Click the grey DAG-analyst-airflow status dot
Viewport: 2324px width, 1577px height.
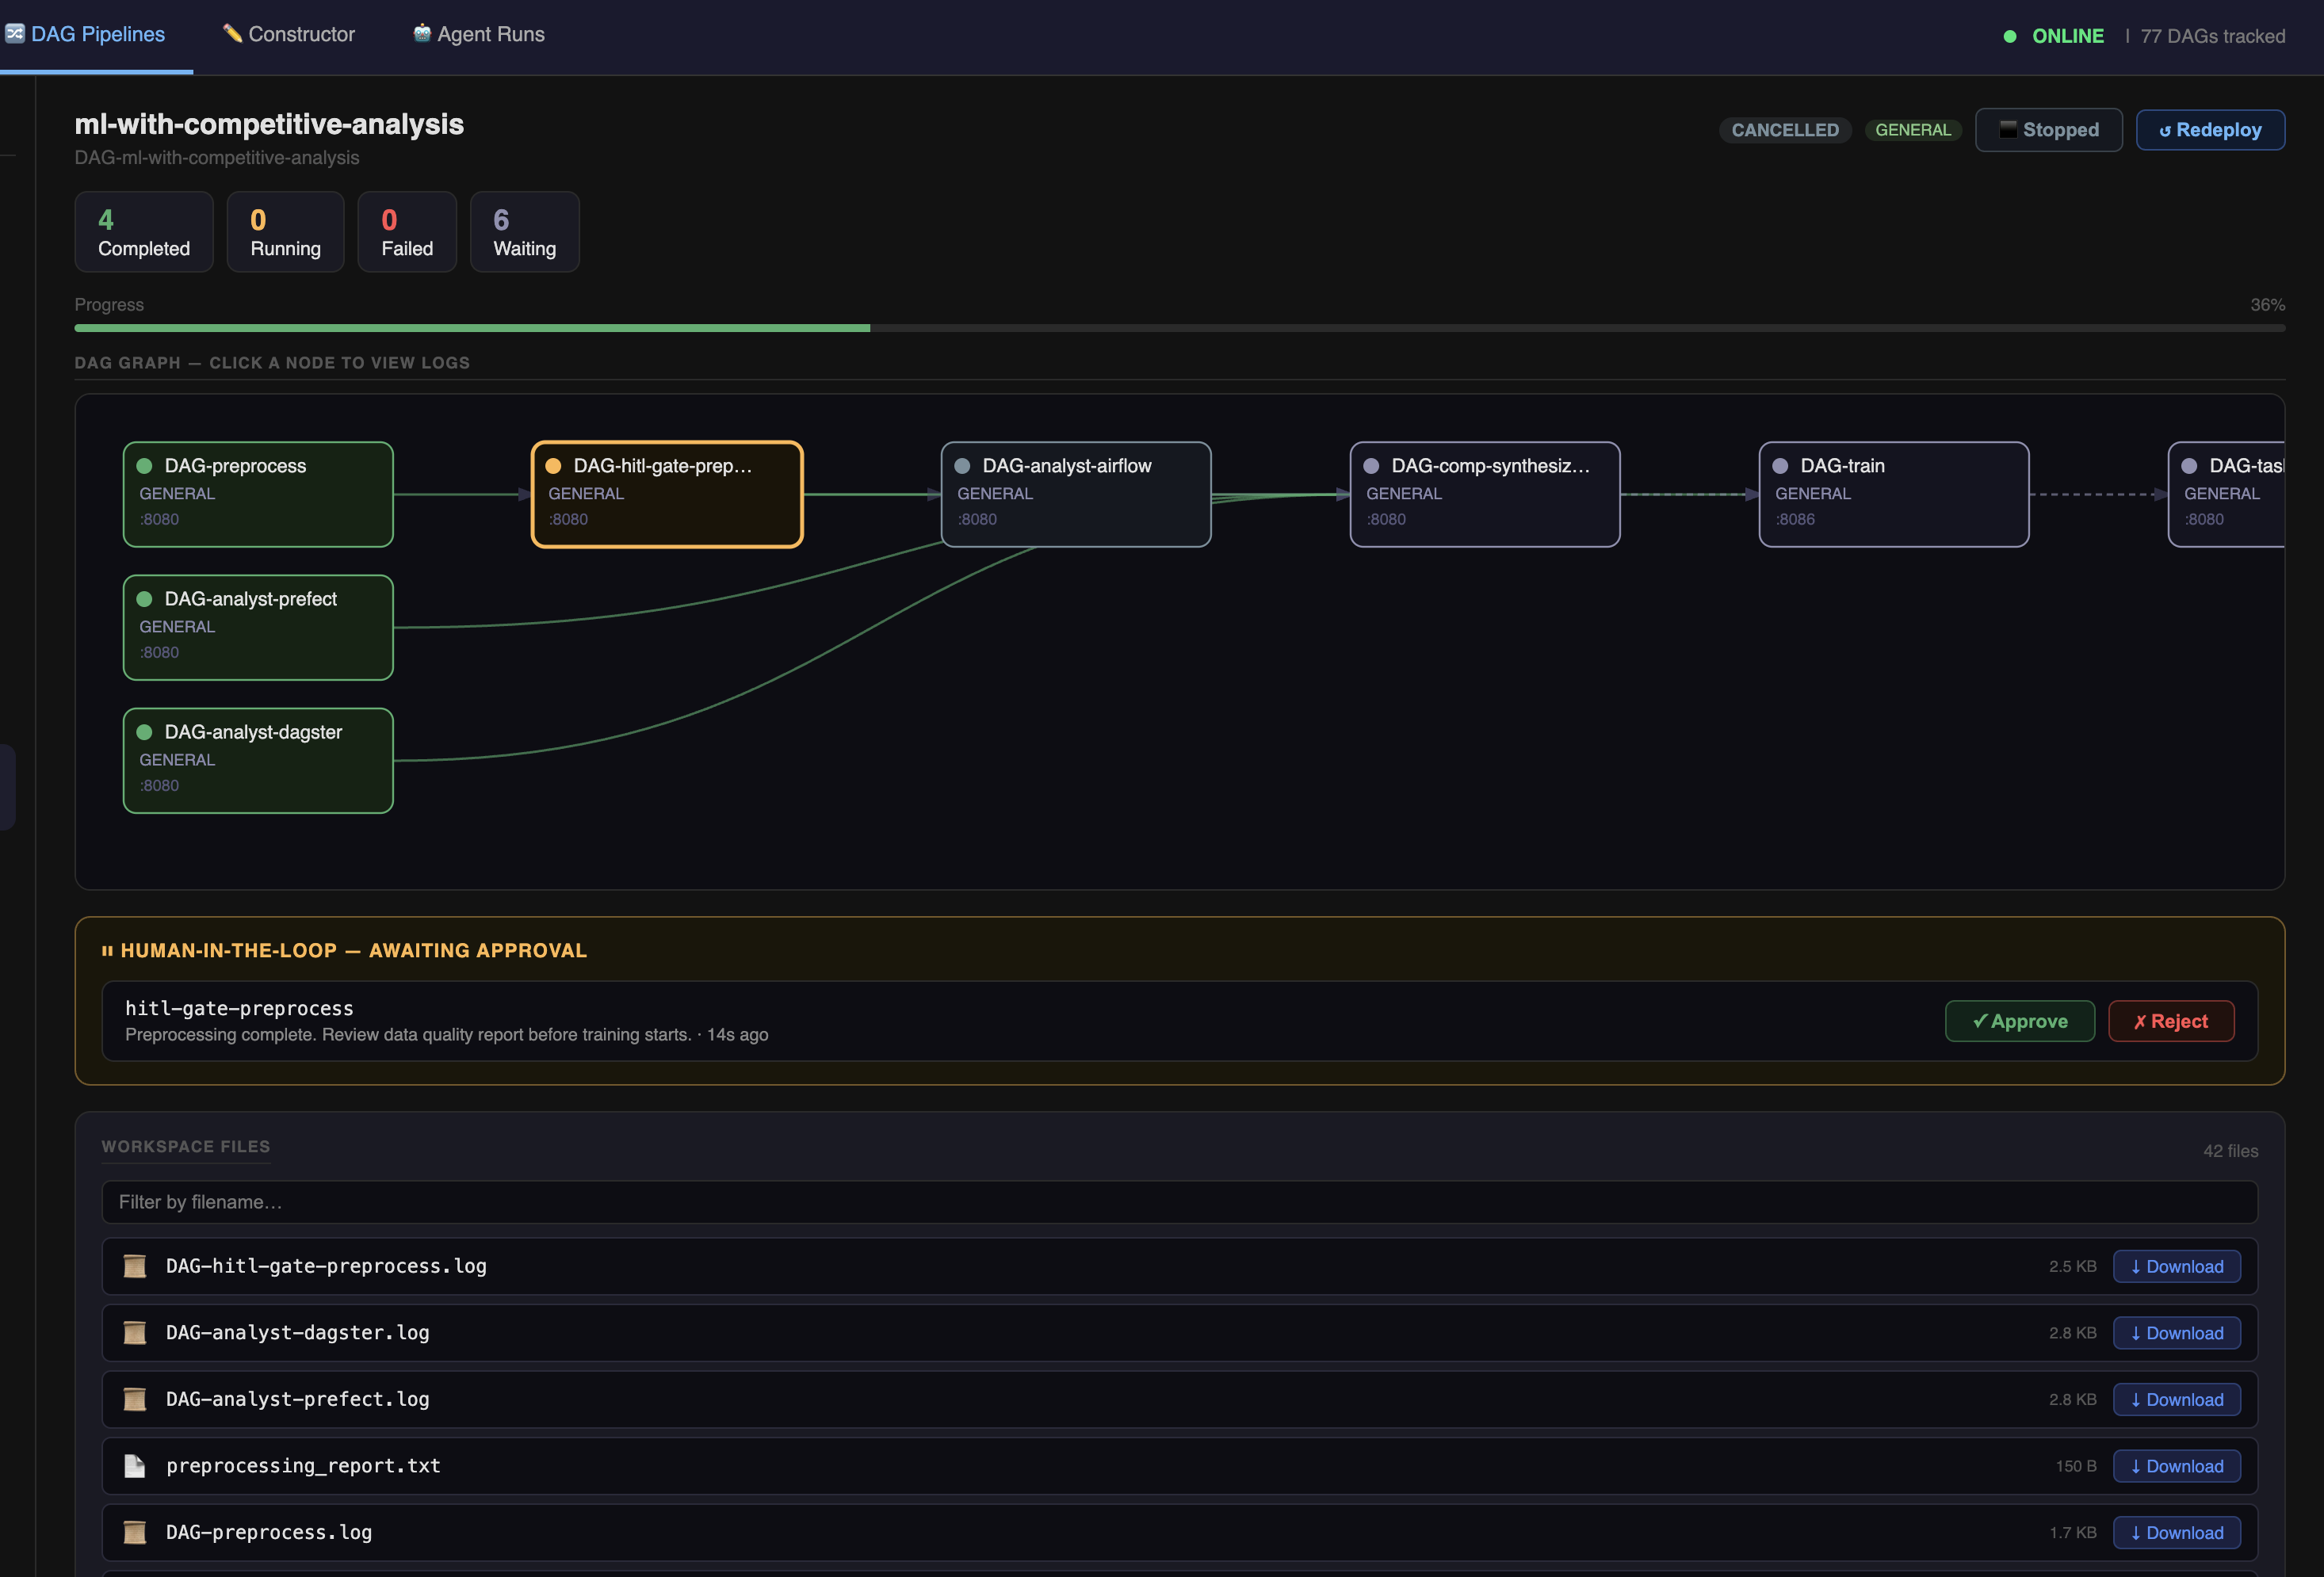point(962,466)
